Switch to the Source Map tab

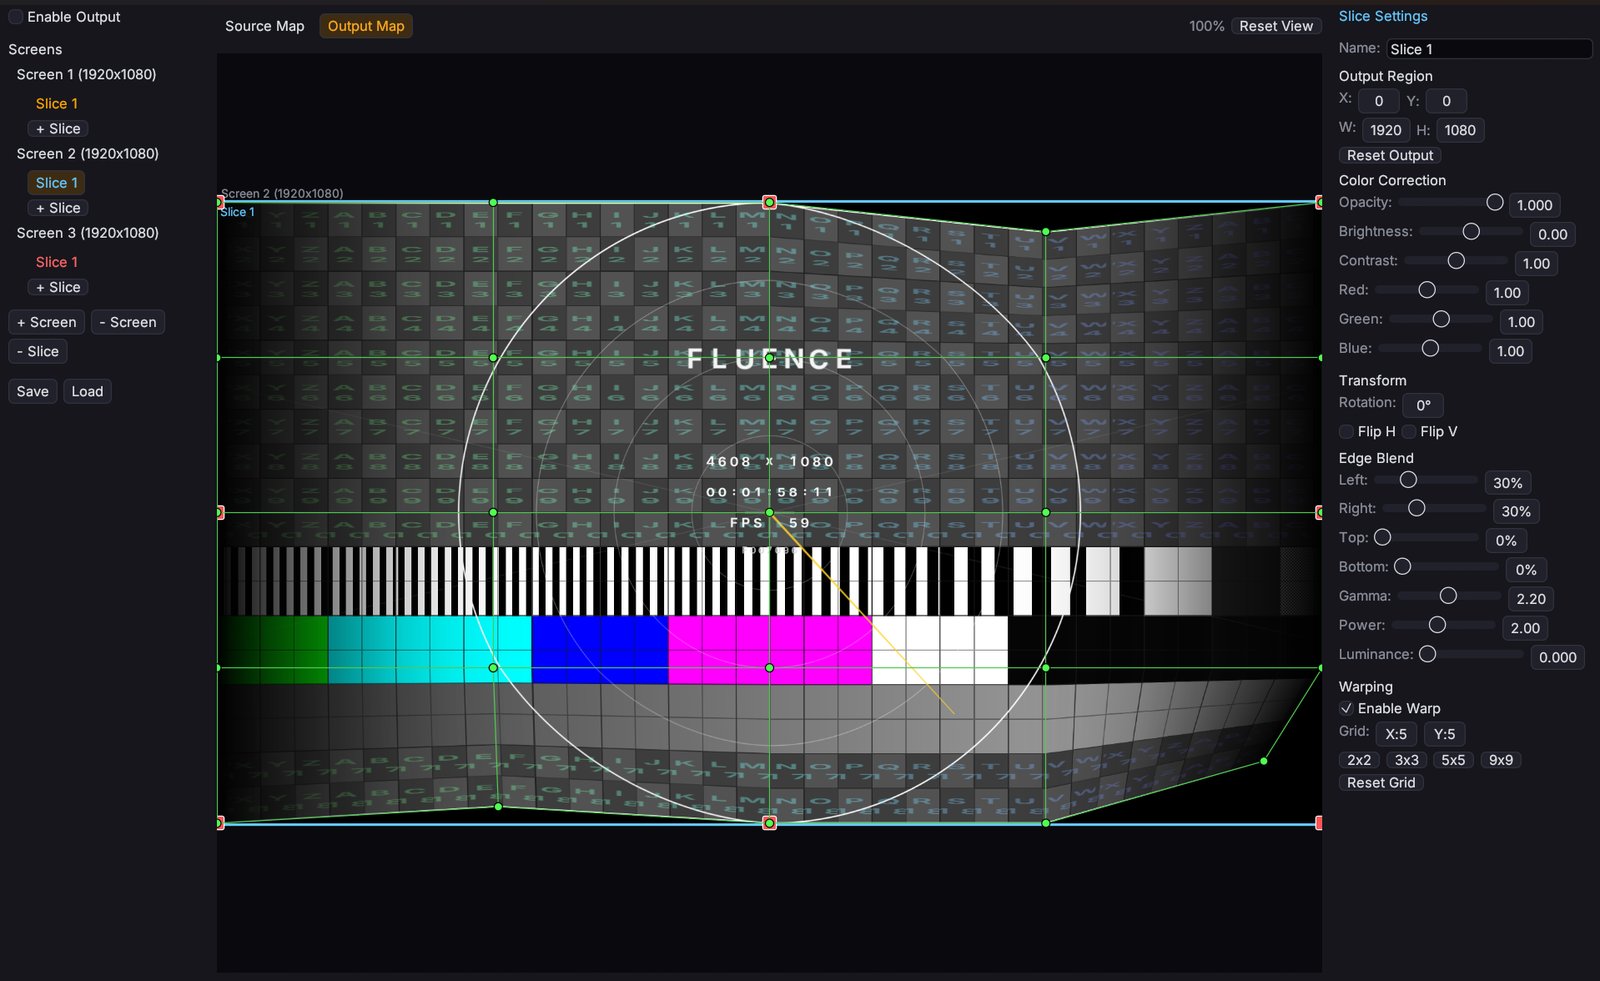[x=264, y=26]
